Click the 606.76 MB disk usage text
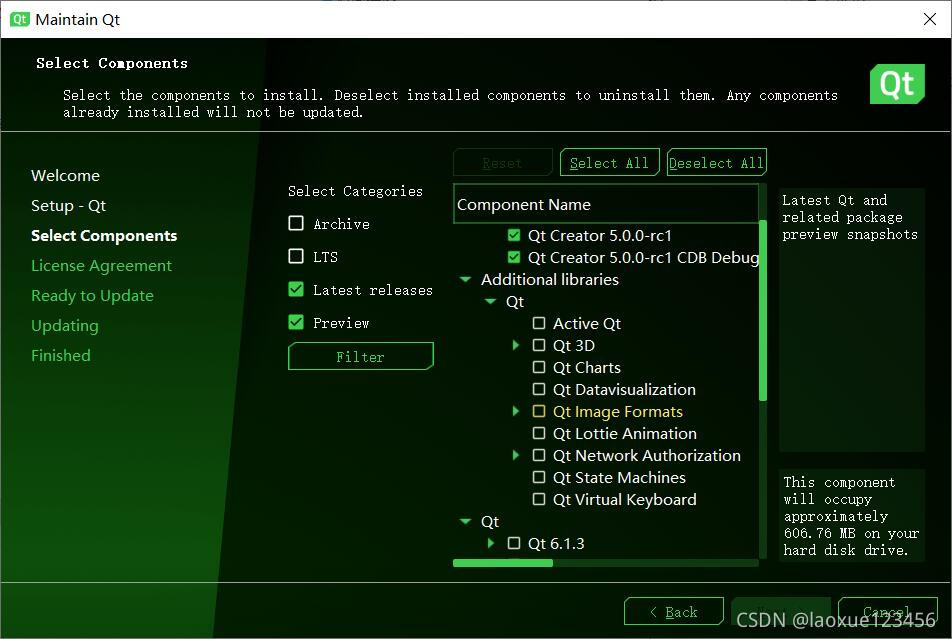The image size is (952, 639). [851, 516]
